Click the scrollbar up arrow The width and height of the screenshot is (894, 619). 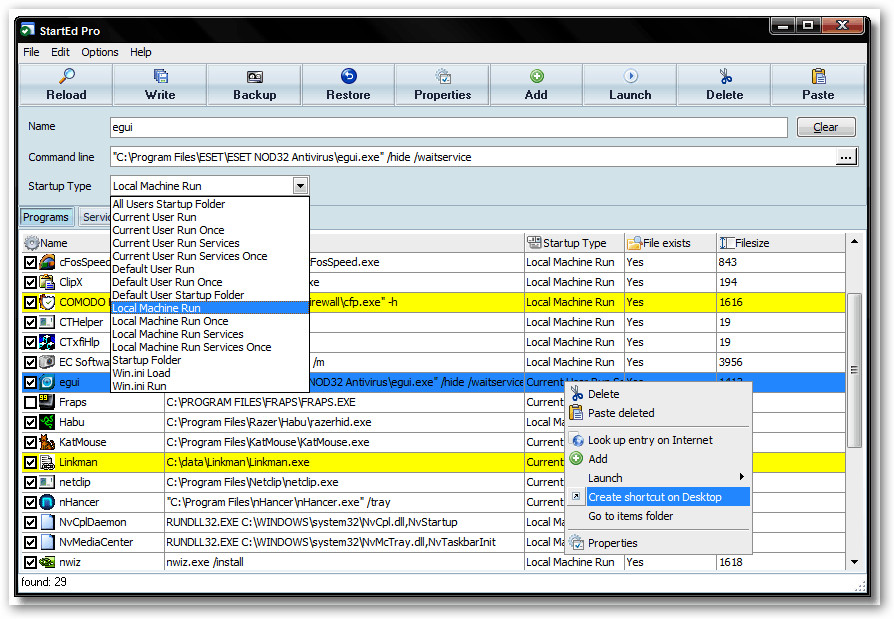point(854,242)
